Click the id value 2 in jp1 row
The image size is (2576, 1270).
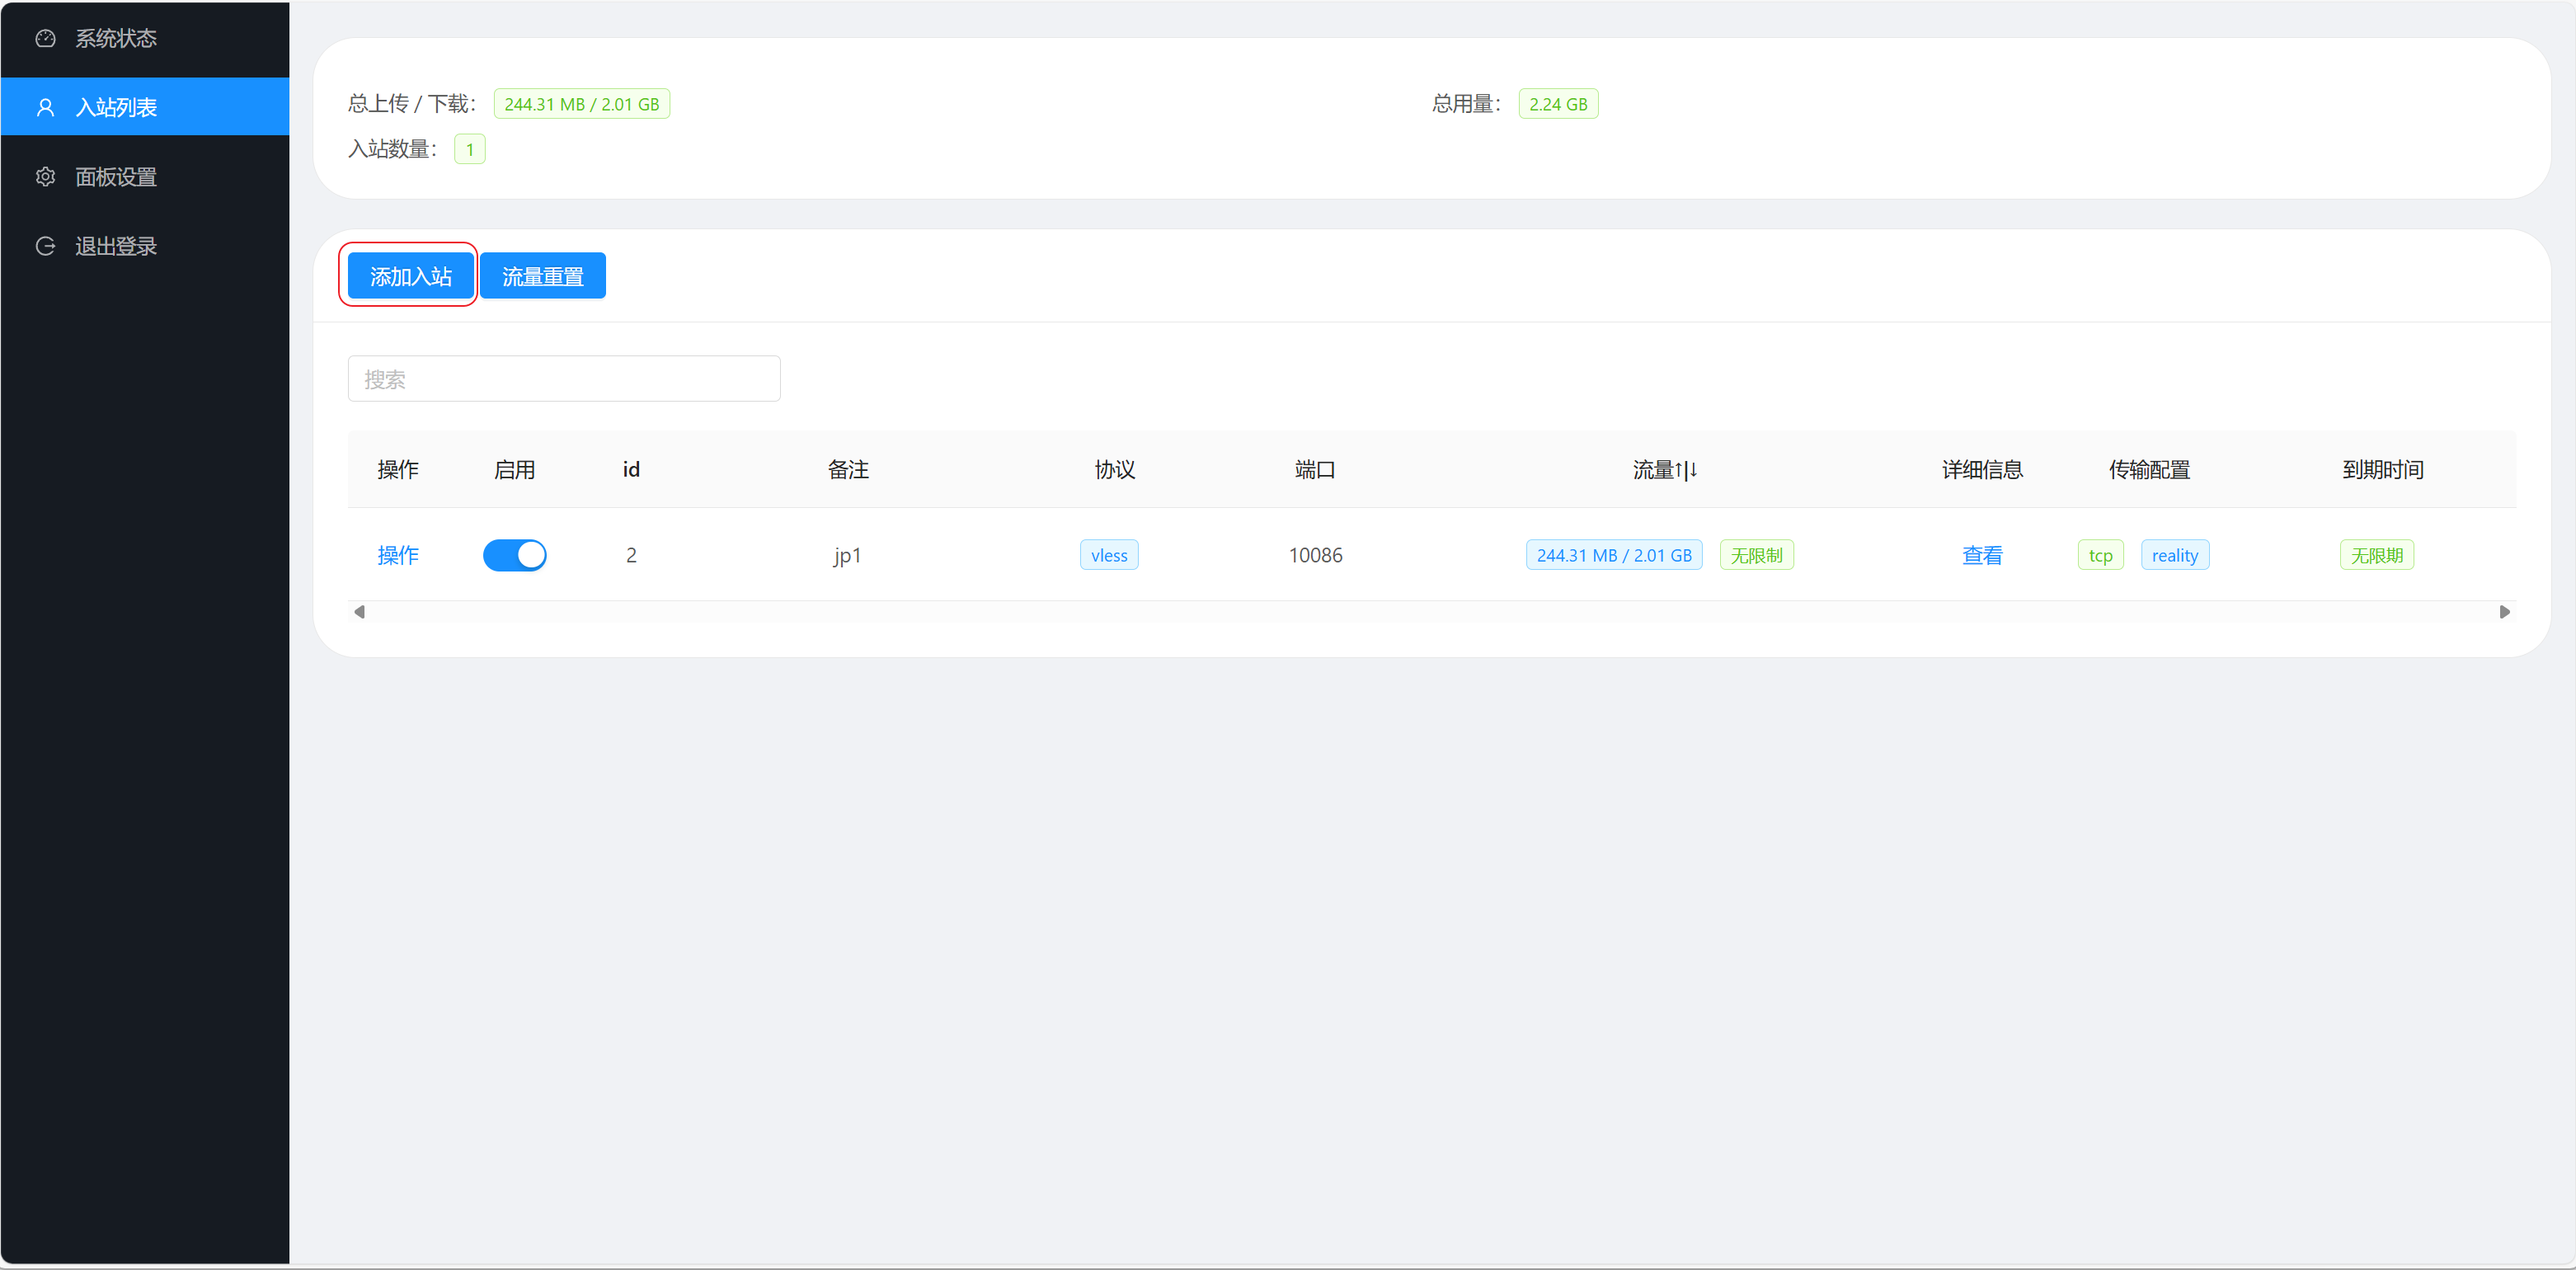tap(631, 555)
